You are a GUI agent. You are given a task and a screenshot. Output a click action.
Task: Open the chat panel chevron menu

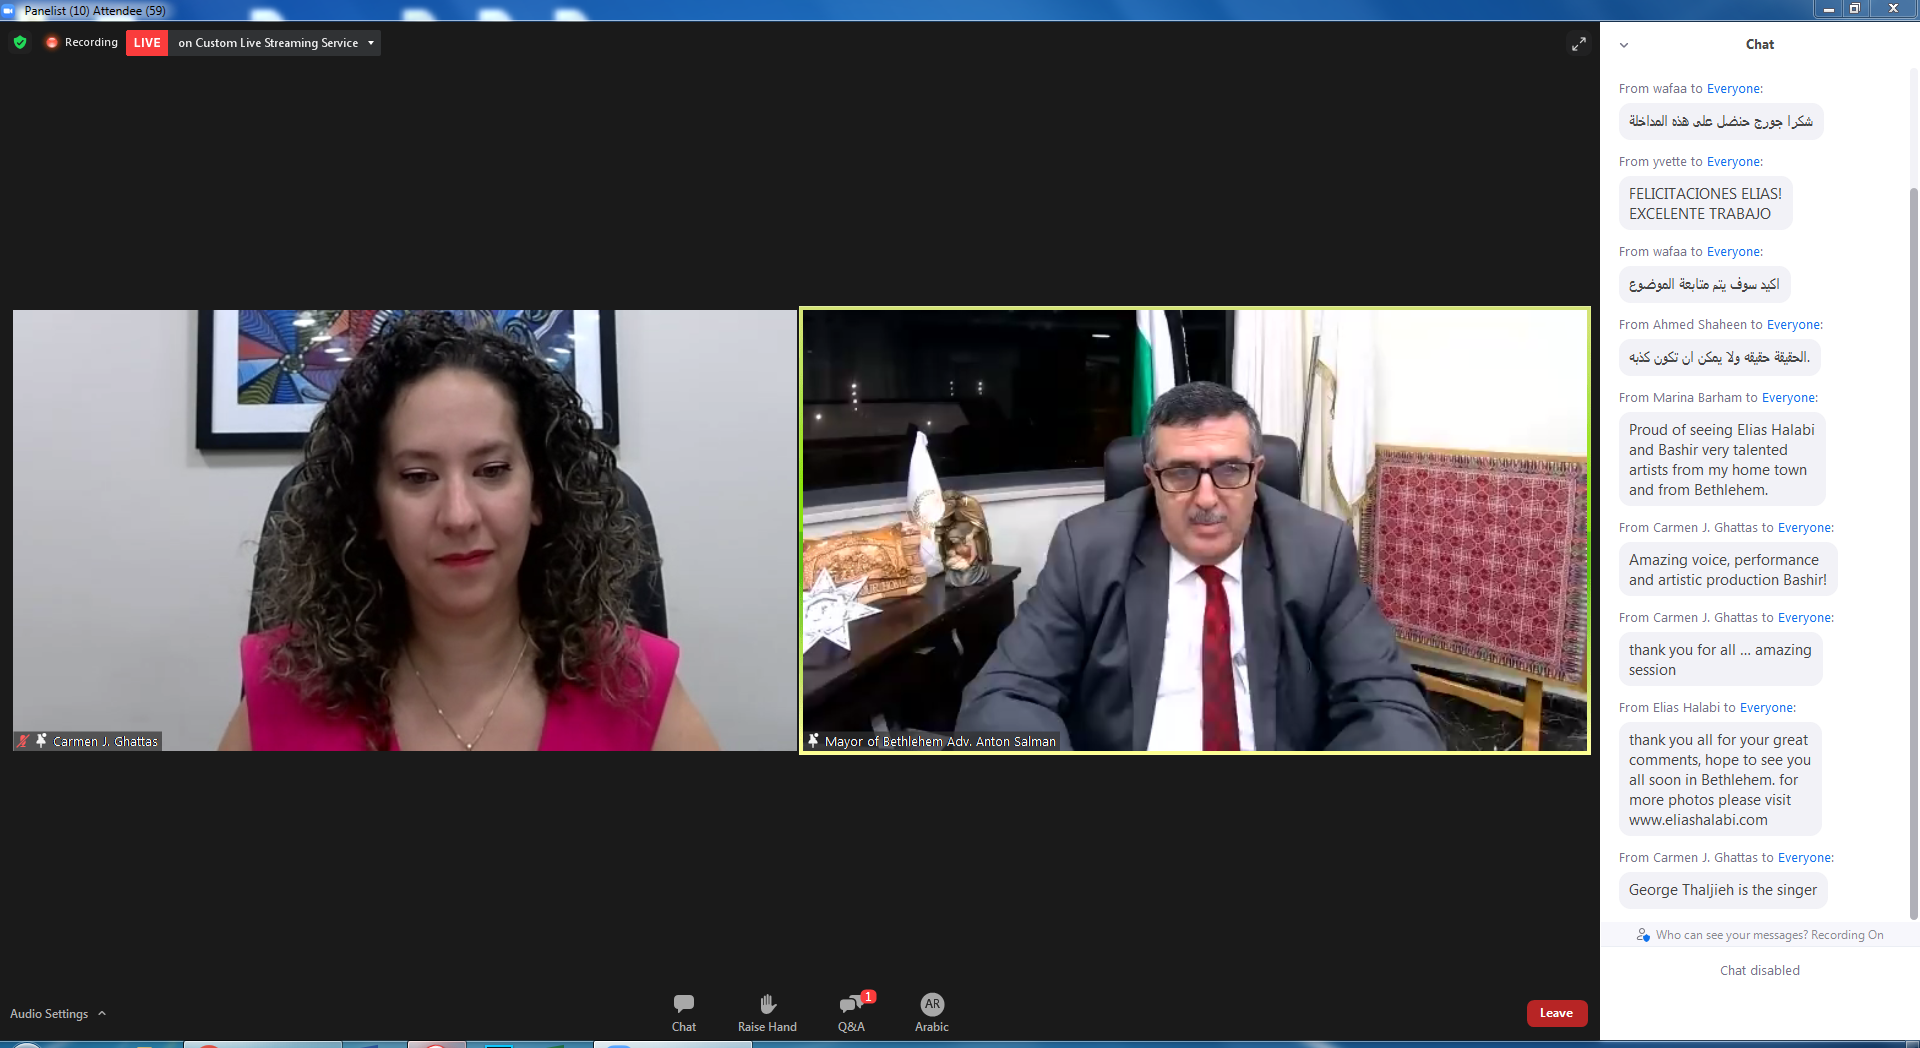(1624, 45)
